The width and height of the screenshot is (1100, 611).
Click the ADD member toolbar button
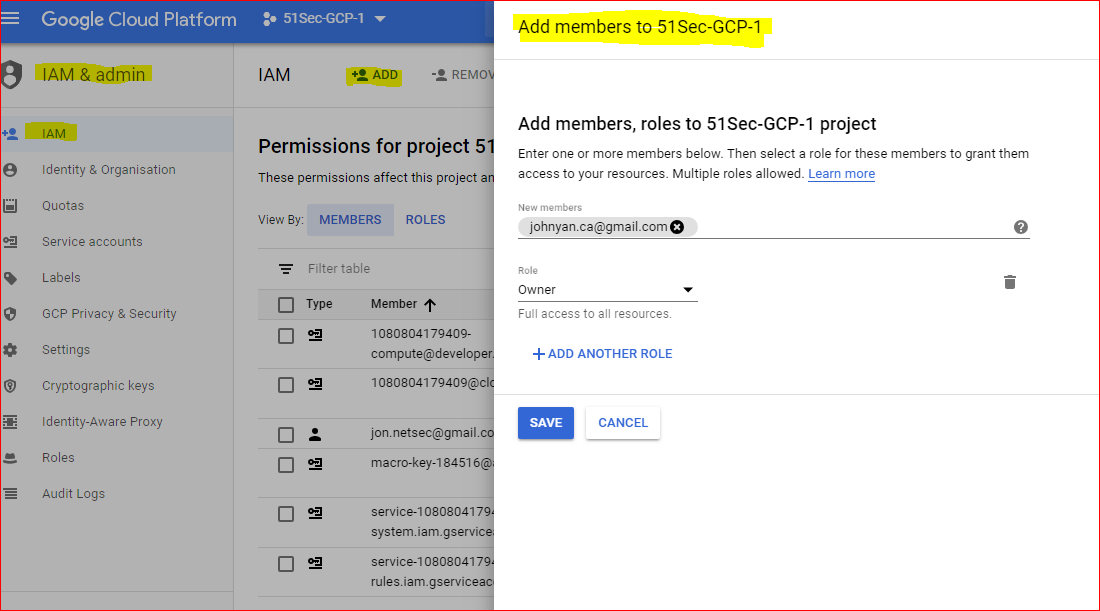pos(375,75)
